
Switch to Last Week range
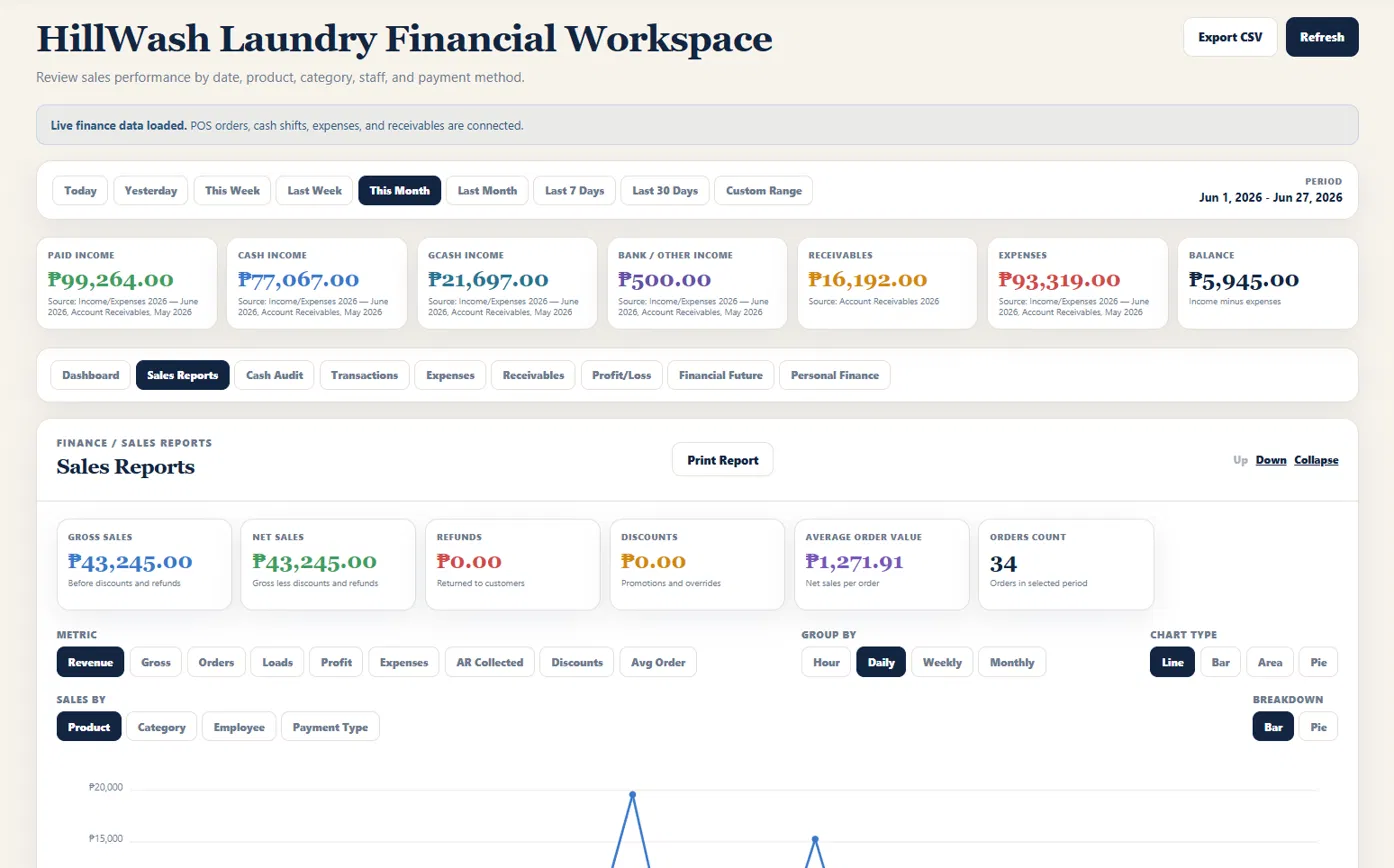315,190
